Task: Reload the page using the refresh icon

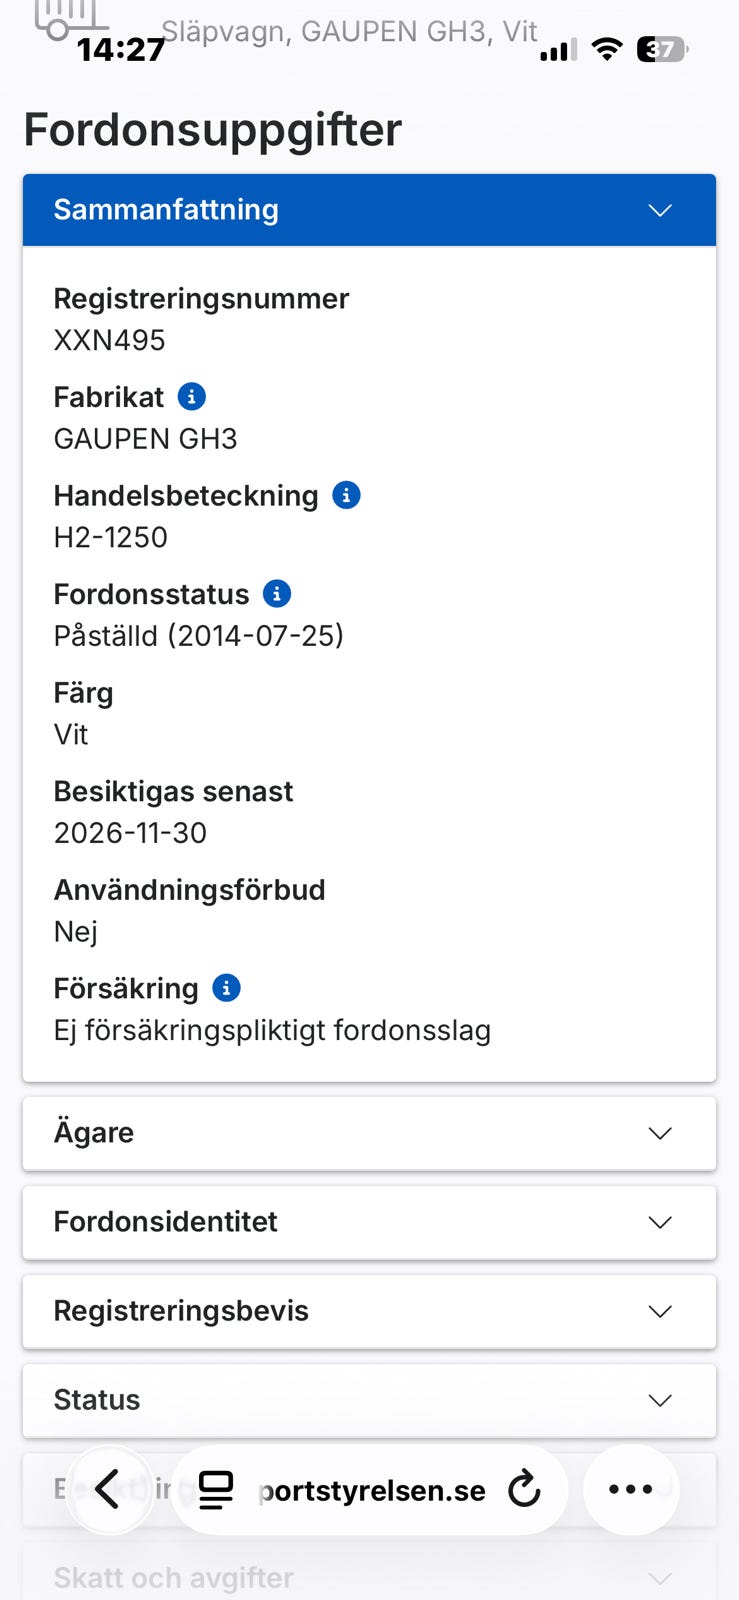Action: [524, 1489]
